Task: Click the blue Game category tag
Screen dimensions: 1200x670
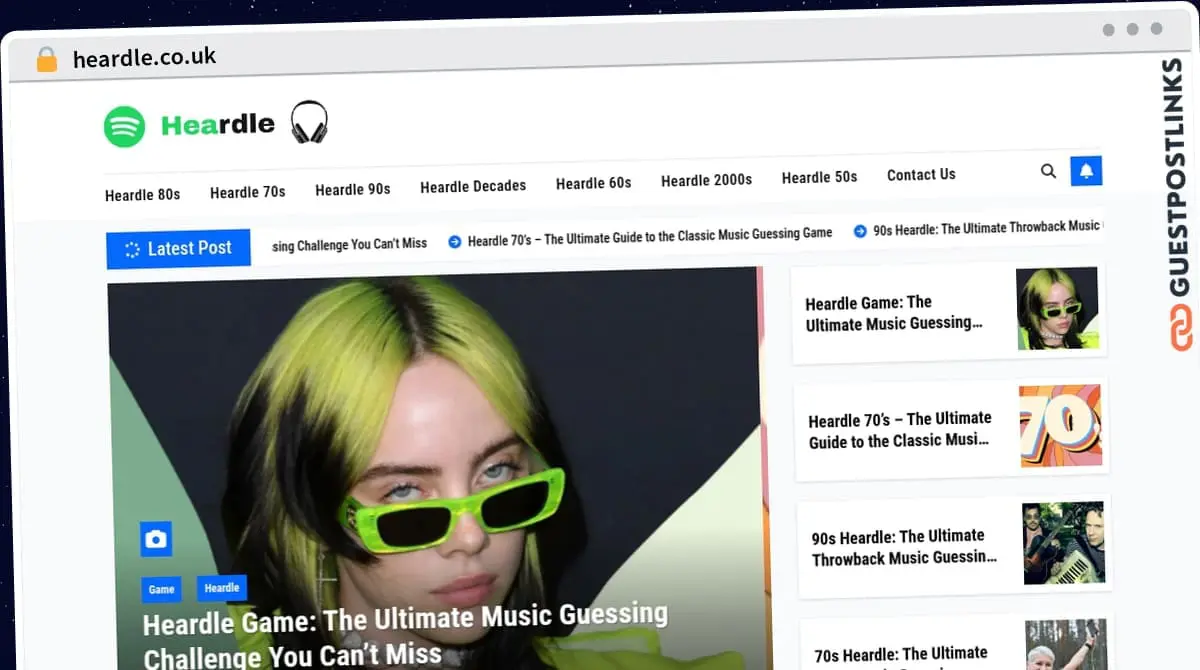Action: coord(162,589)
